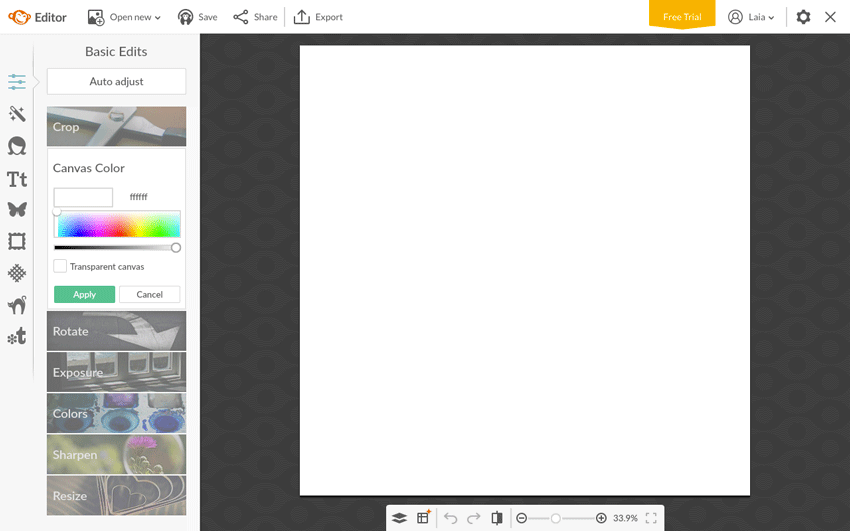Expand the Sharpen section
Image resolution: width=850 pixels, height=531 pixels.
[117, 455]
